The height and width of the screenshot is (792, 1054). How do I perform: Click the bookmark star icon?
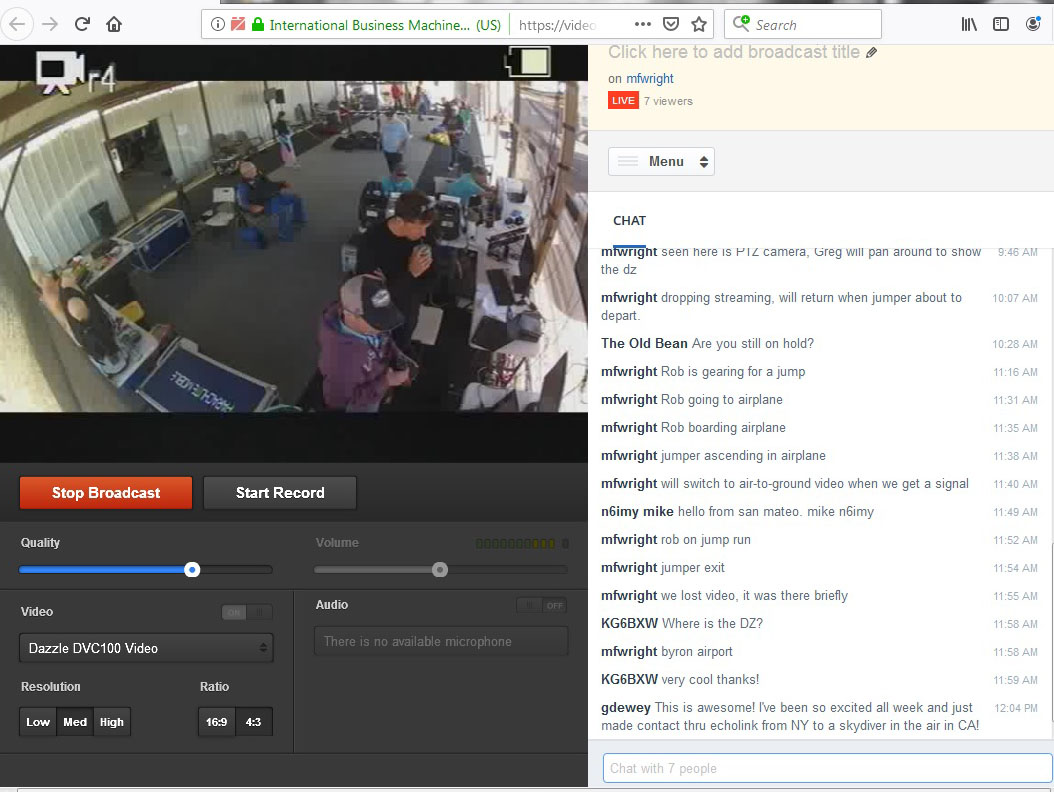[x=699, y=24]
